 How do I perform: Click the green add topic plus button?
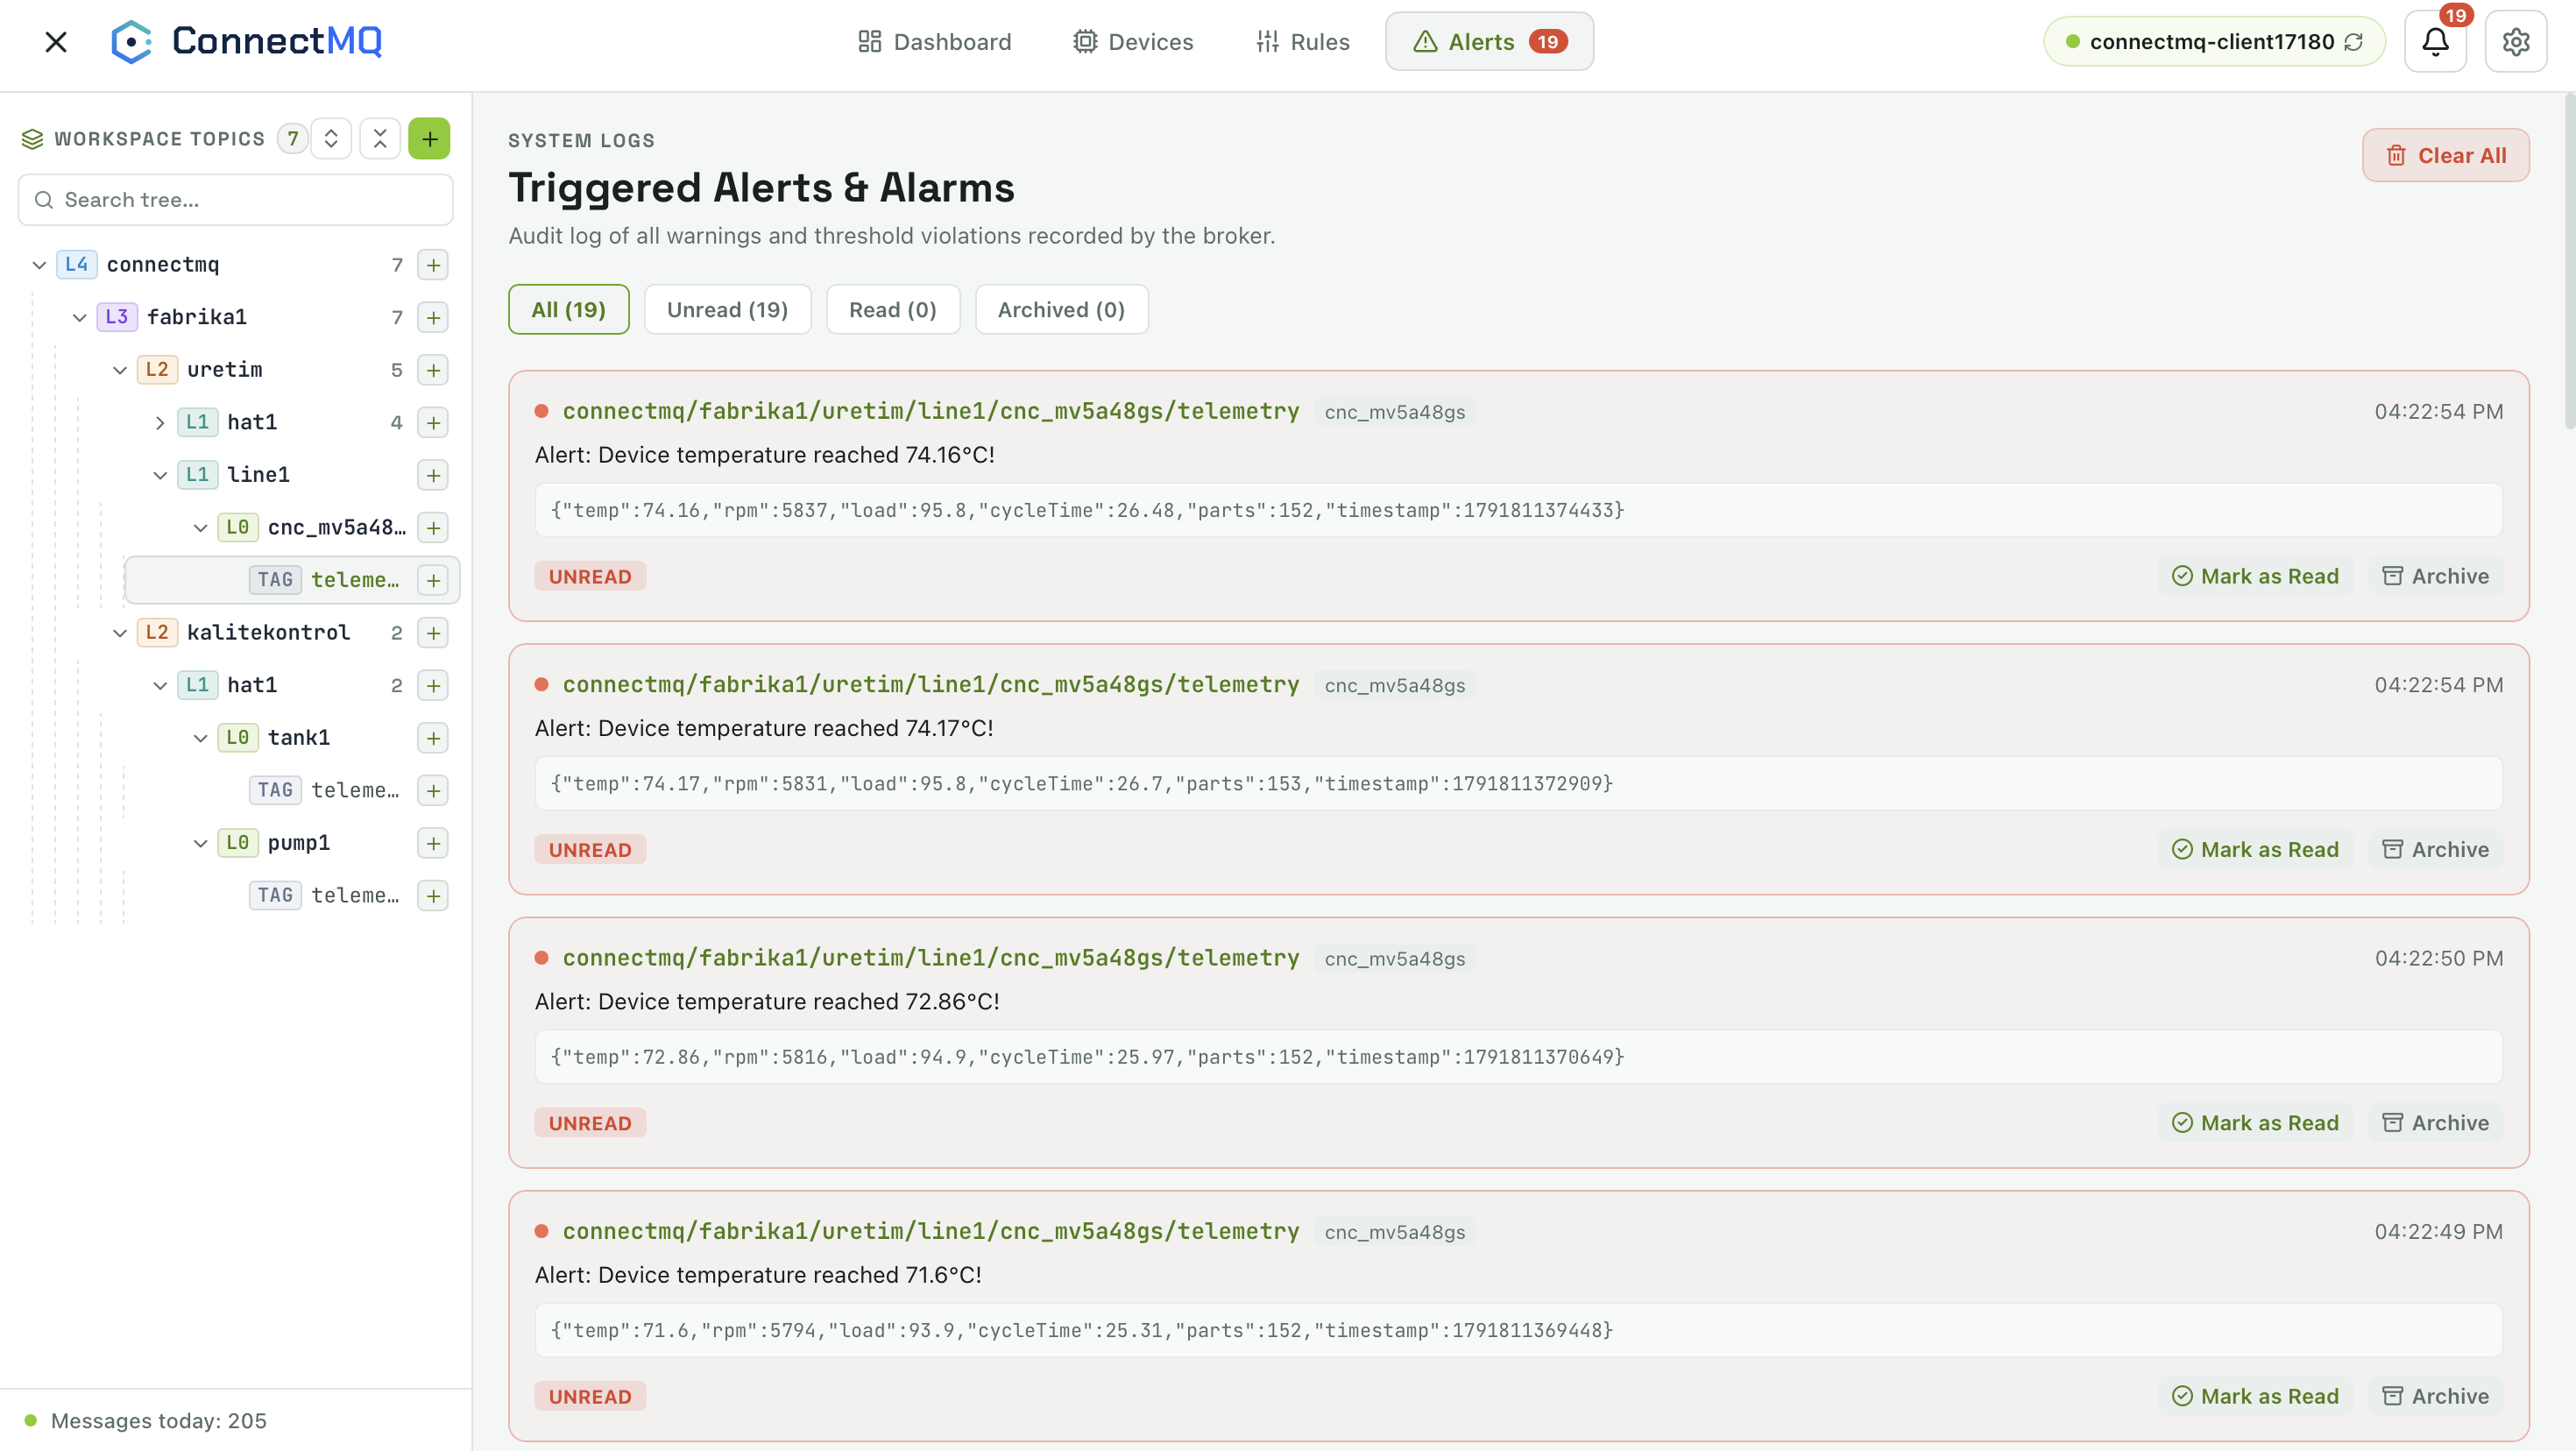[429, 139]
